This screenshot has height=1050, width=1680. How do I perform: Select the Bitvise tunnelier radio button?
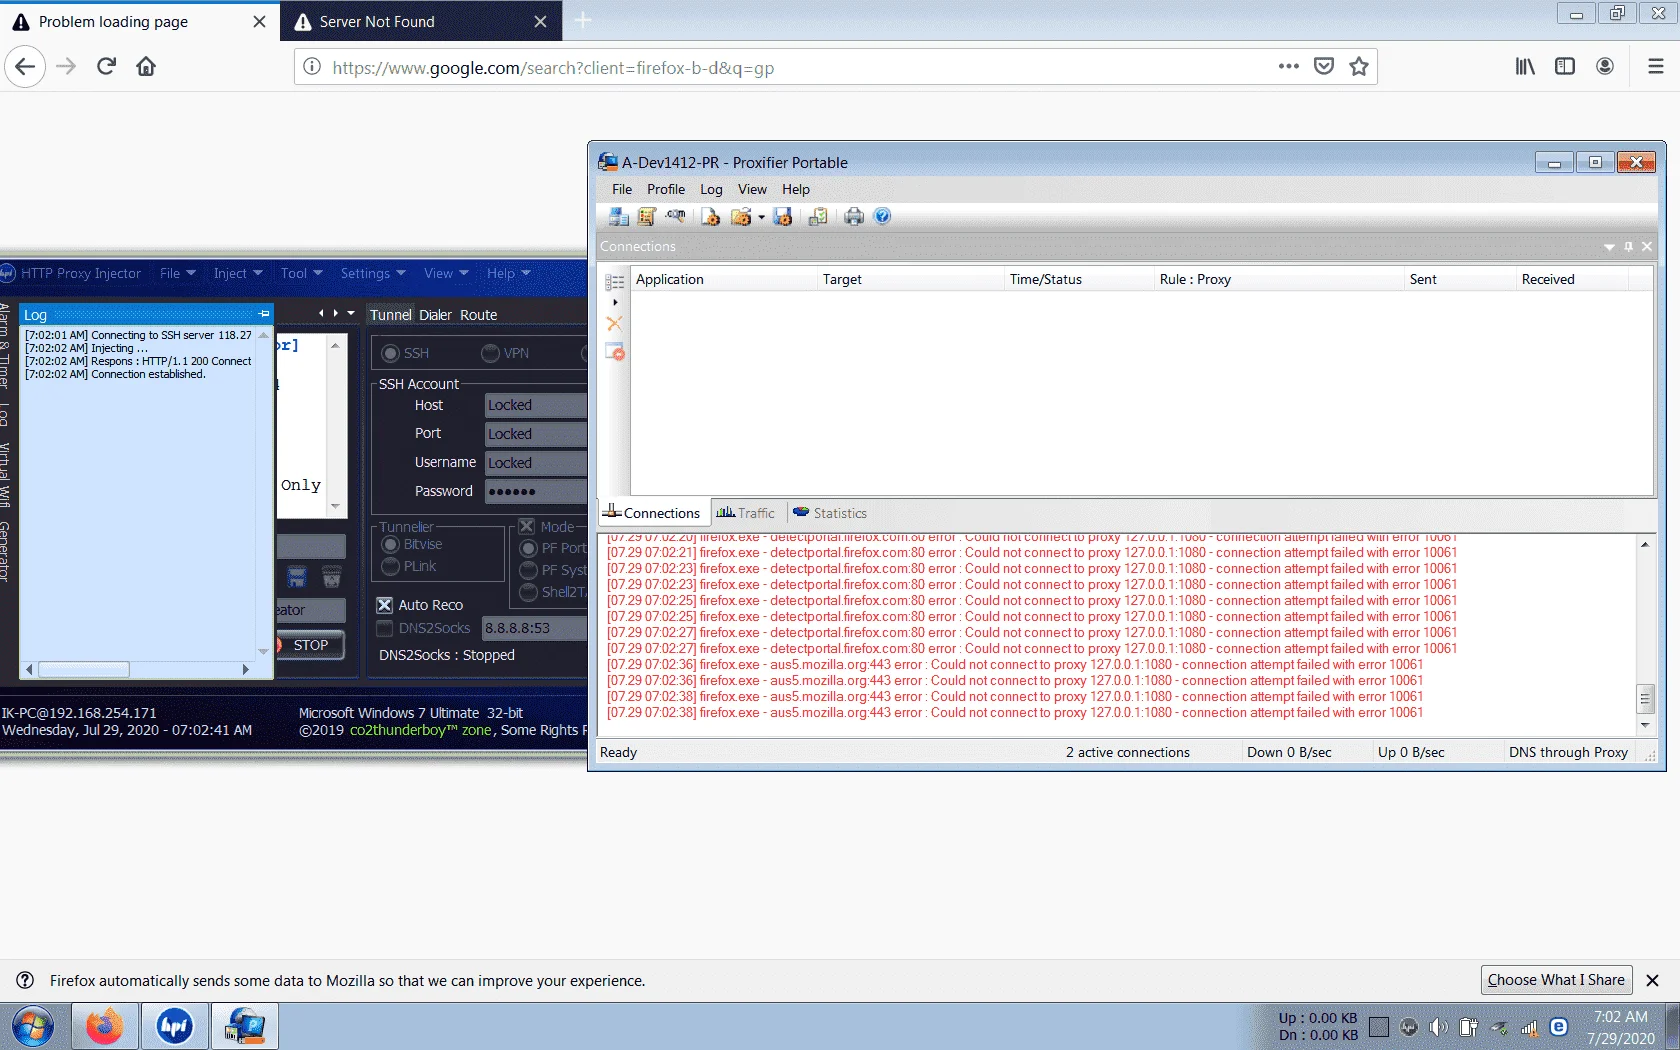tap(391, 544)
